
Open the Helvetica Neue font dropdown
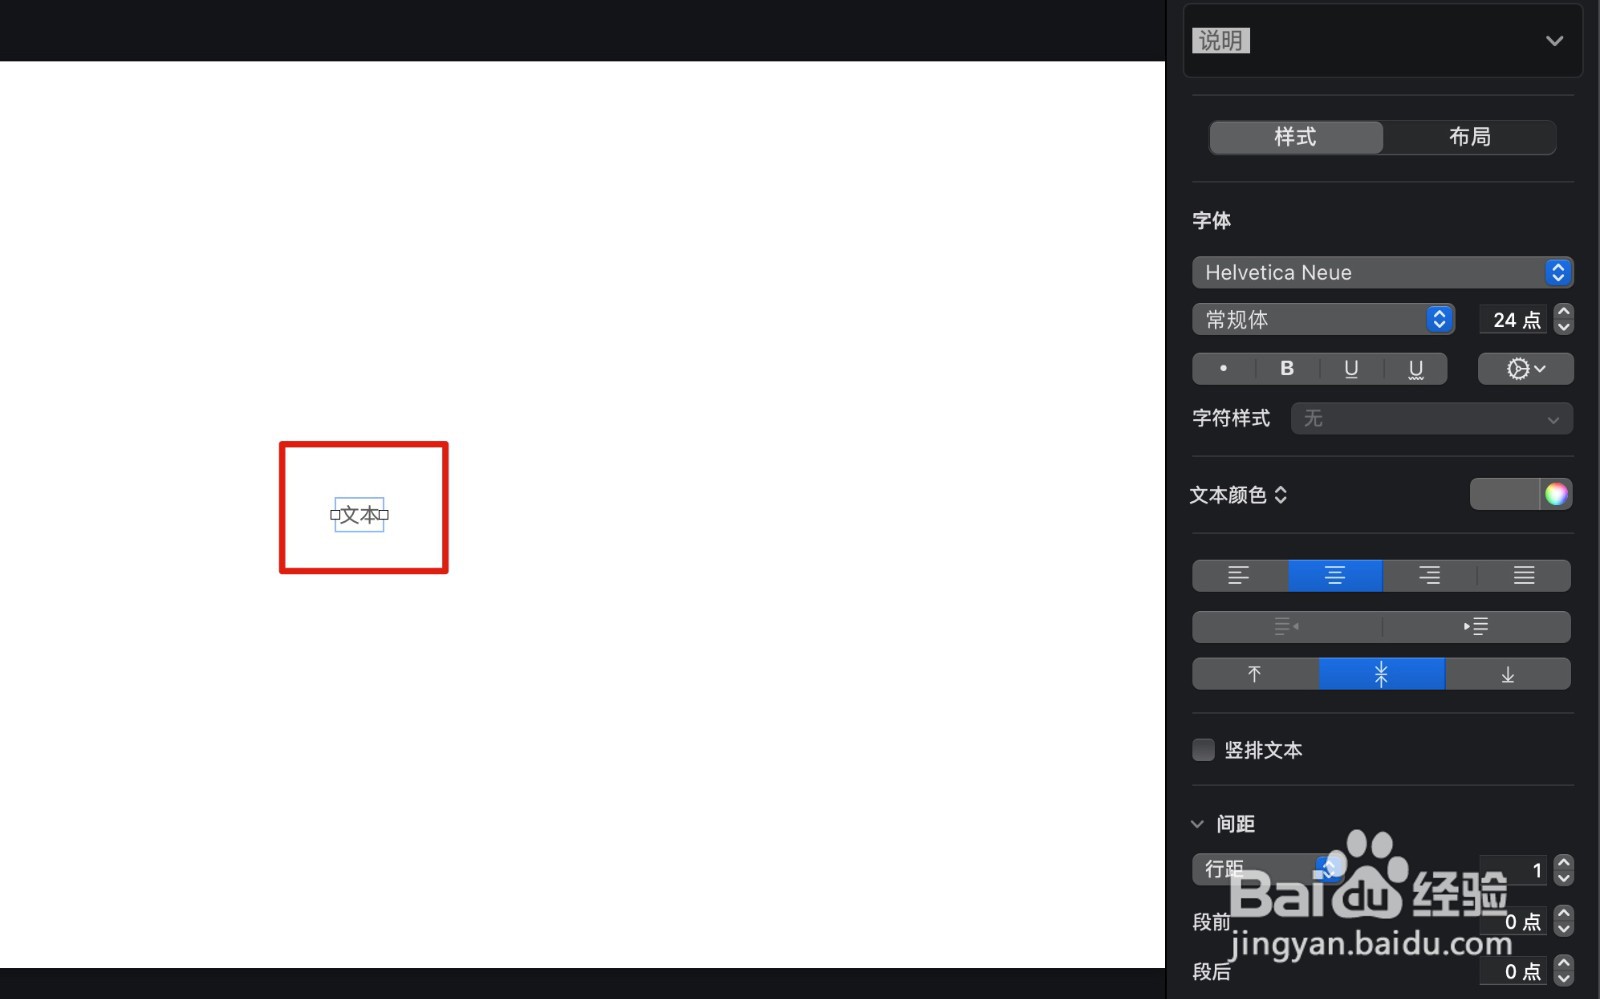coord(1382,272)
